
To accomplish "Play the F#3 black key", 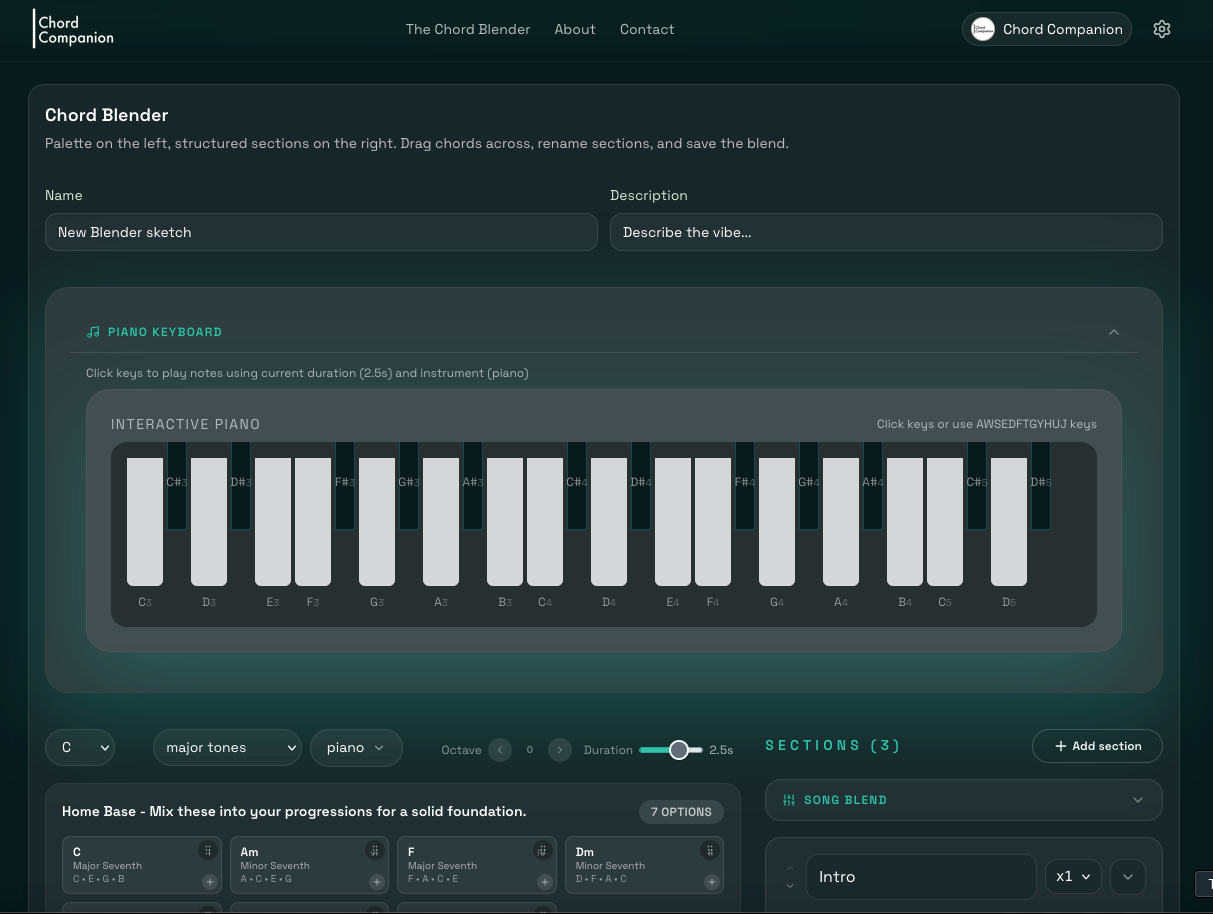I will (345, 485).
